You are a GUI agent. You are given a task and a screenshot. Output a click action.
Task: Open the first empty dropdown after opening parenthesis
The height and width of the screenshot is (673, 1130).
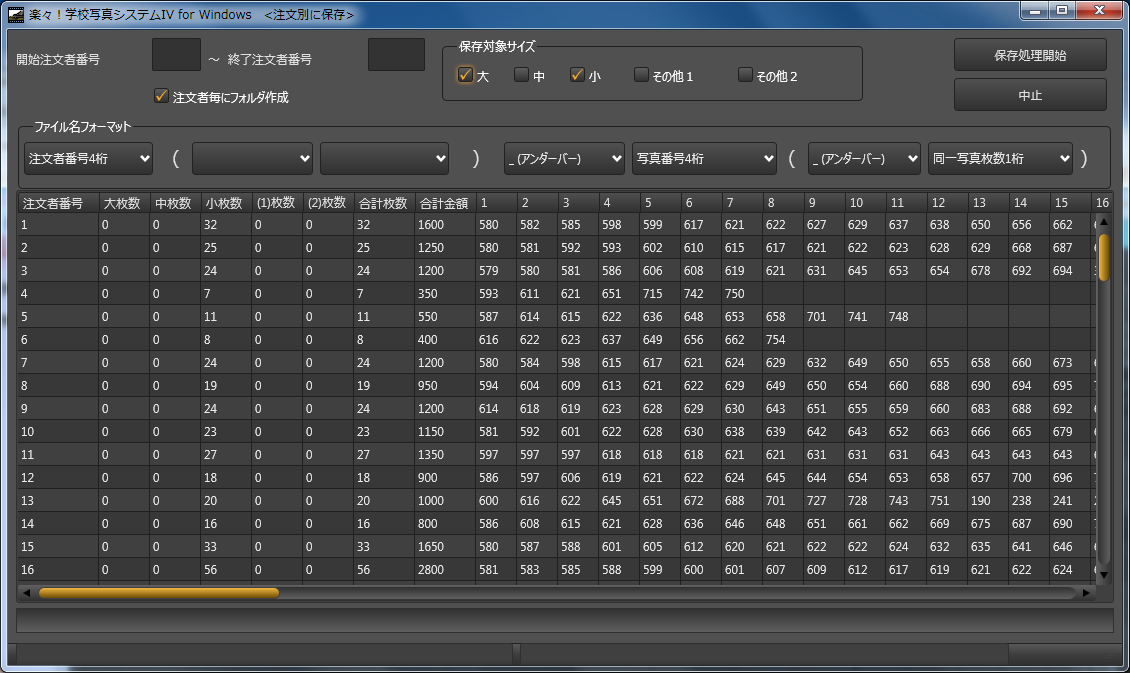tap(252, 159)
